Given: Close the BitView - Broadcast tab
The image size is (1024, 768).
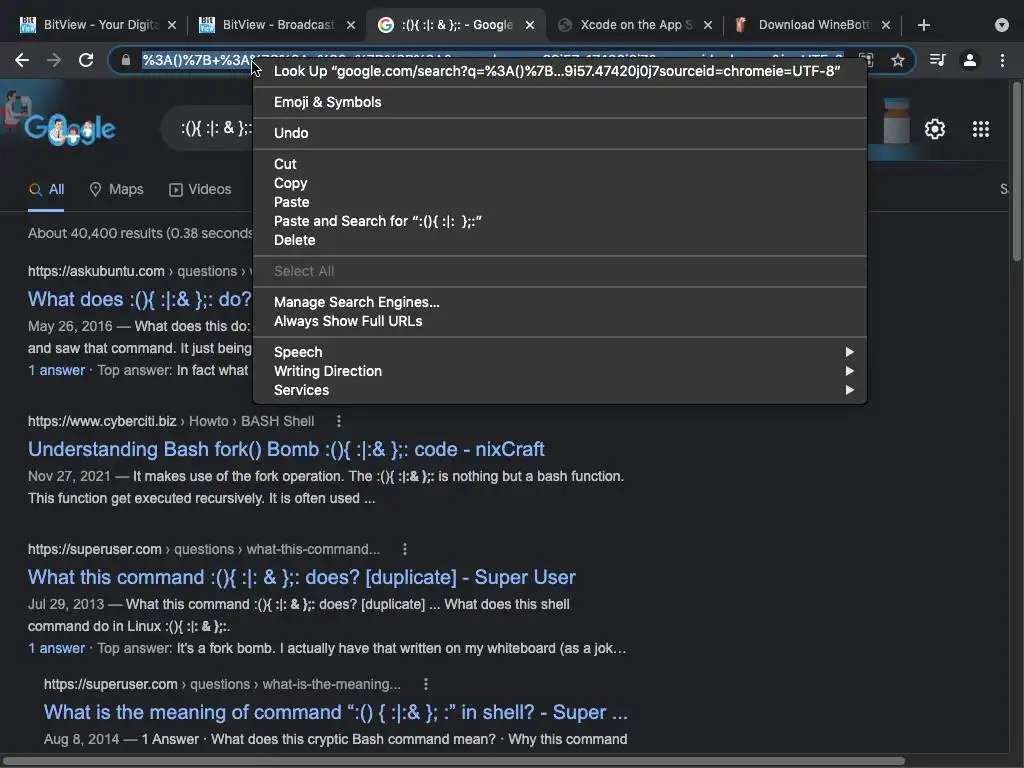Looking at the screenshot, I should click(x=351, y=25).
